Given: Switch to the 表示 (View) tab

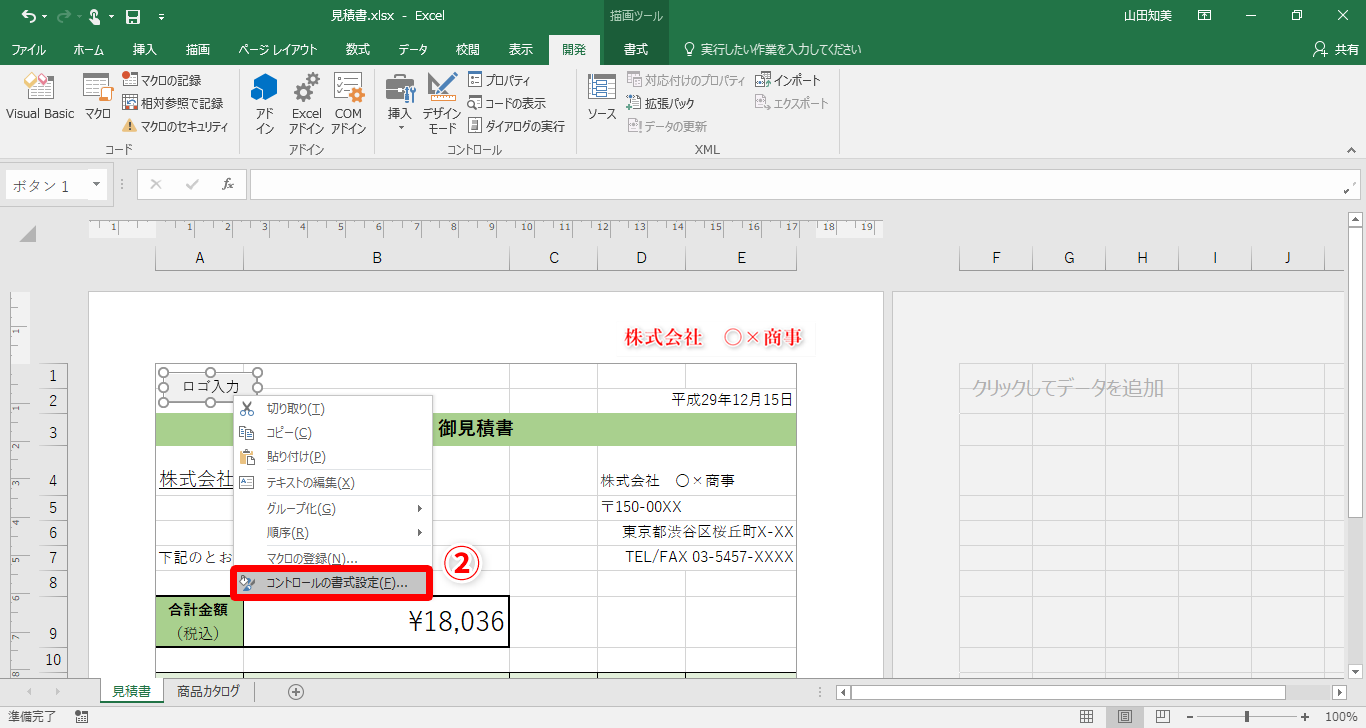Looking at the screenshot, I should pyautogui.click(x=521, y=49).
